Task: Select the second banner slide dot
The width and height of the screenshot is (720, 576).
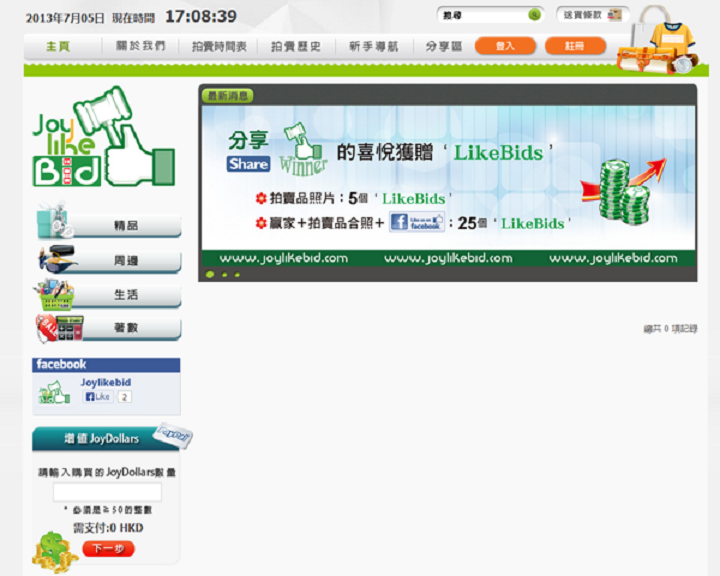Action: (225, 275)
